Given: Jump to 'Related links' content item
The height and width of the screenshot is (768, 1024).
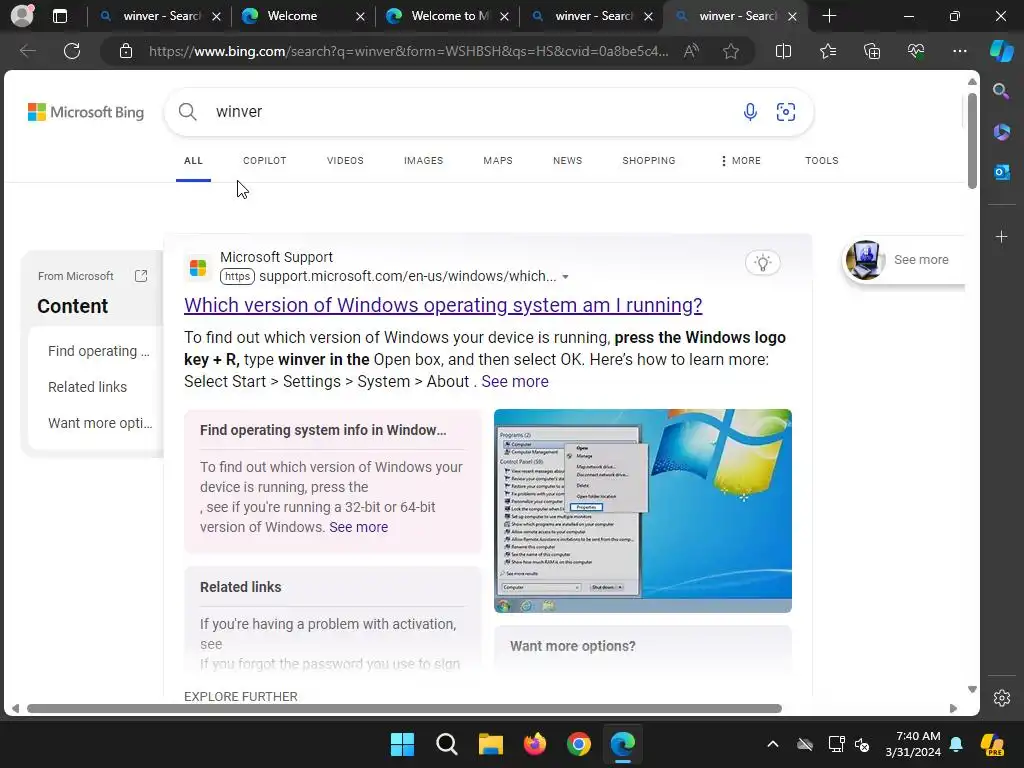Looking at the screenshot, I should pyautogui.click(x=88, y=387).
